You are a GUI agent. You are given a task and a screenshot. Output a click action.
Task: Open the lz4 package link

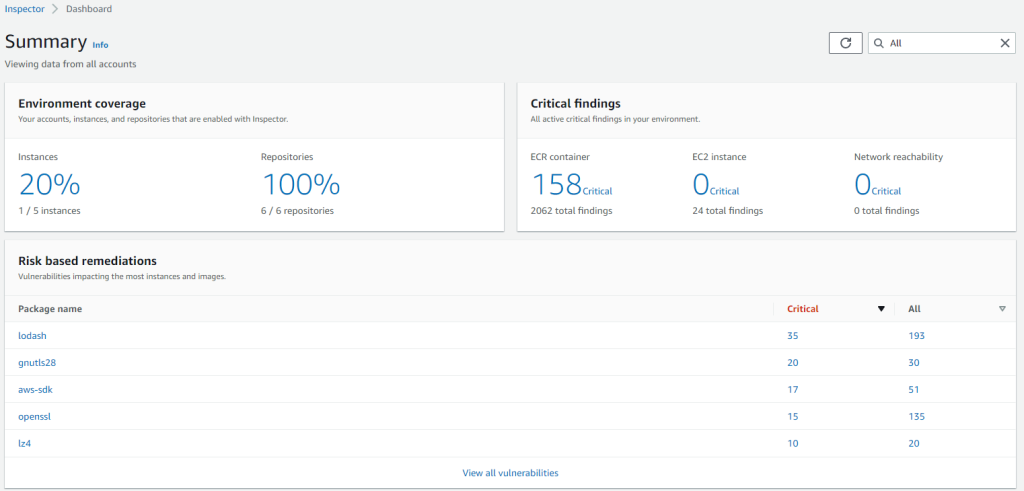(25, 443)
